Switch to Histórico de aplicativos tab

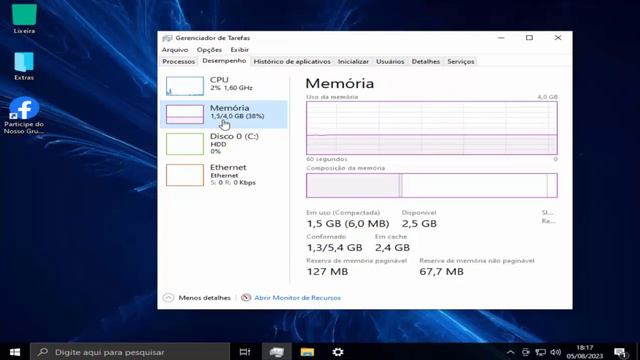coord(292,62)
